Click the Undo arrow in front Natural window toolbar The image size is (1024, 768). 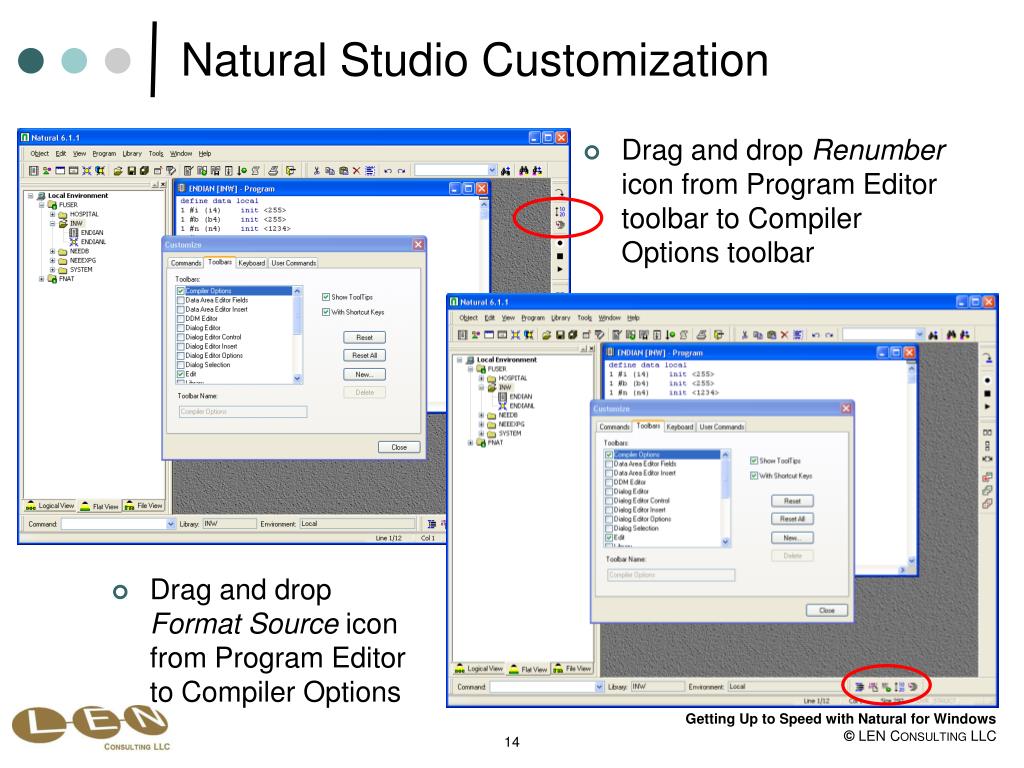(816, 335)
